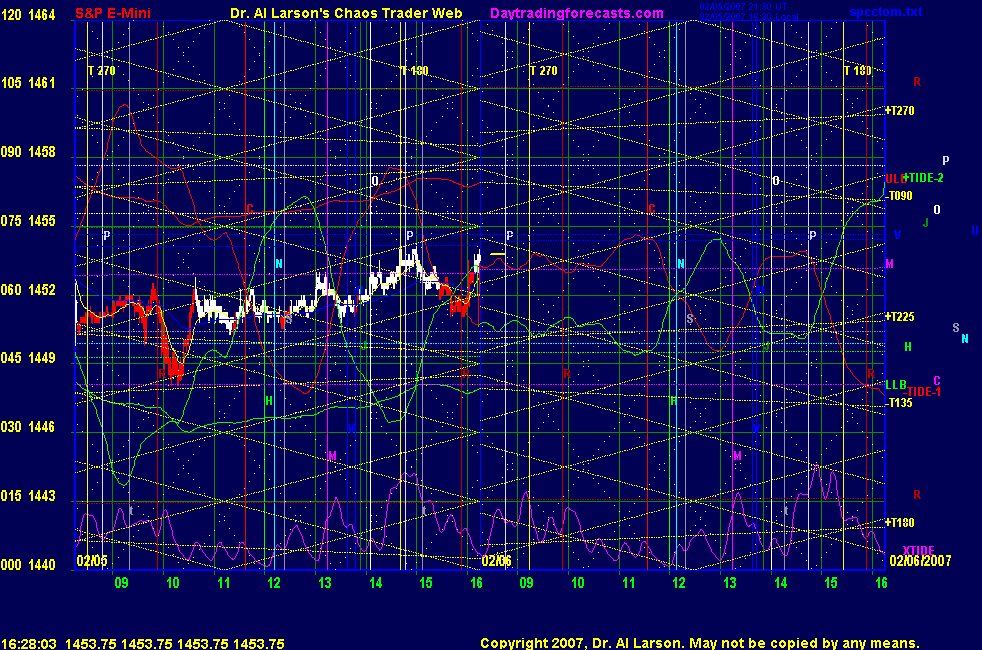982x650 pixels.
Task: Select the '-T090' line label
Action: pyautogui.click(x=900, y=196)
